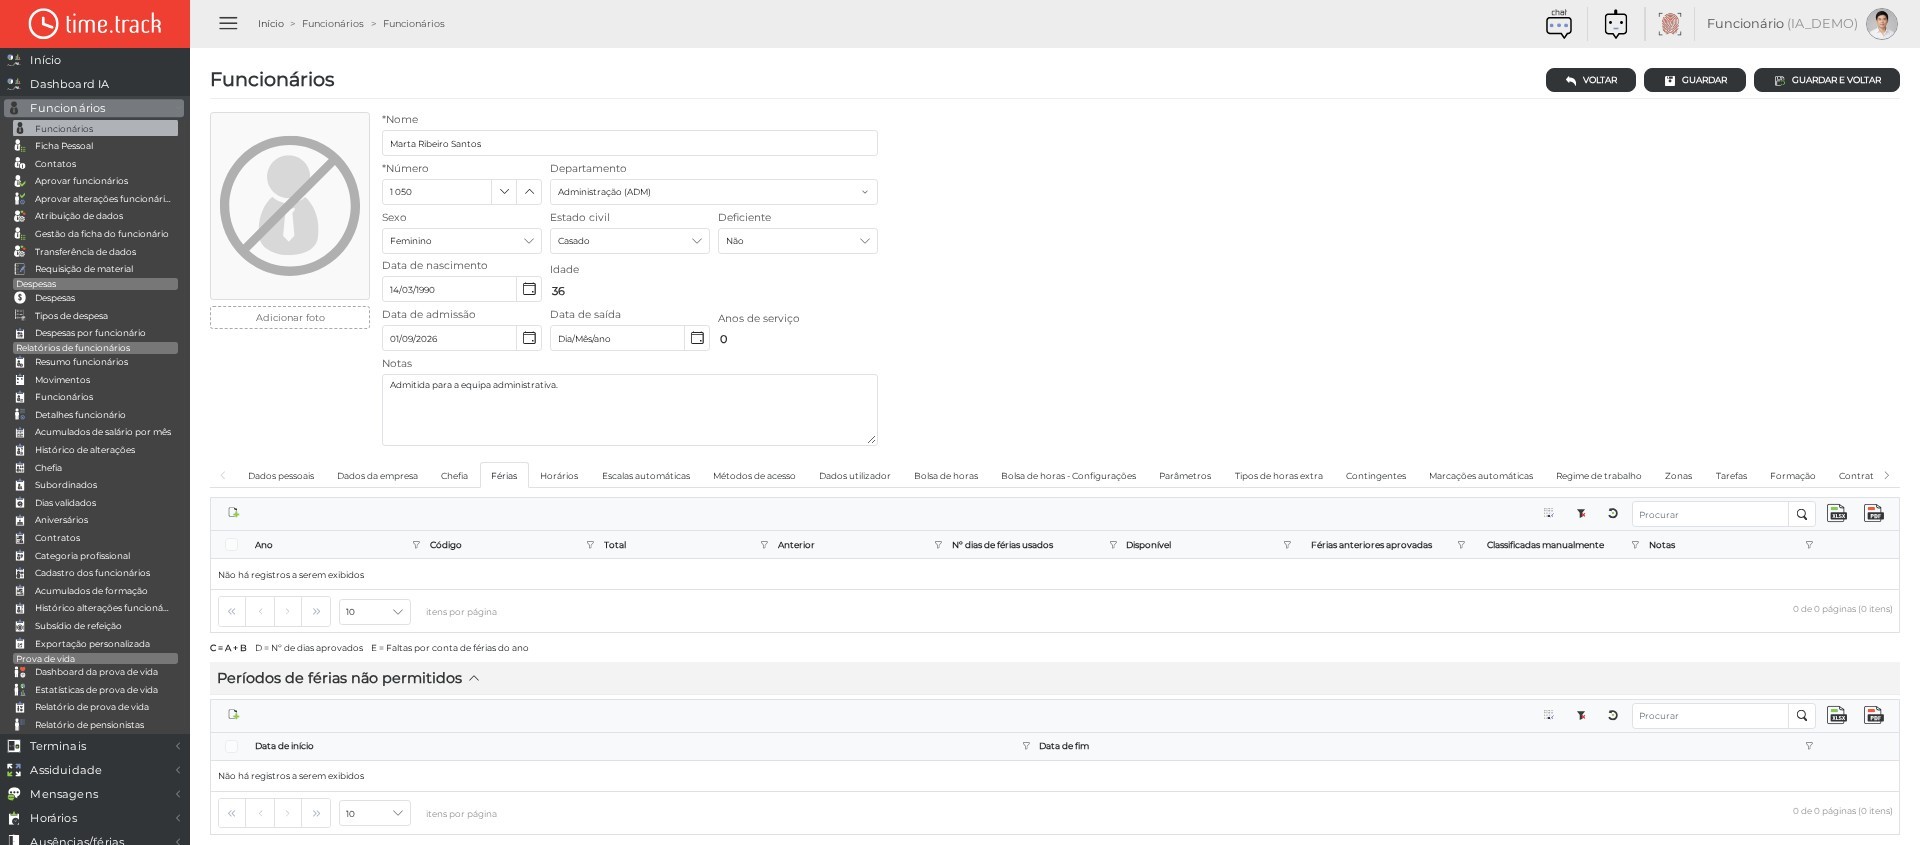Viewport: 1920px width, 845px height.
Task: Click the Adicionar foto button
Action: [x=290, y=318]
